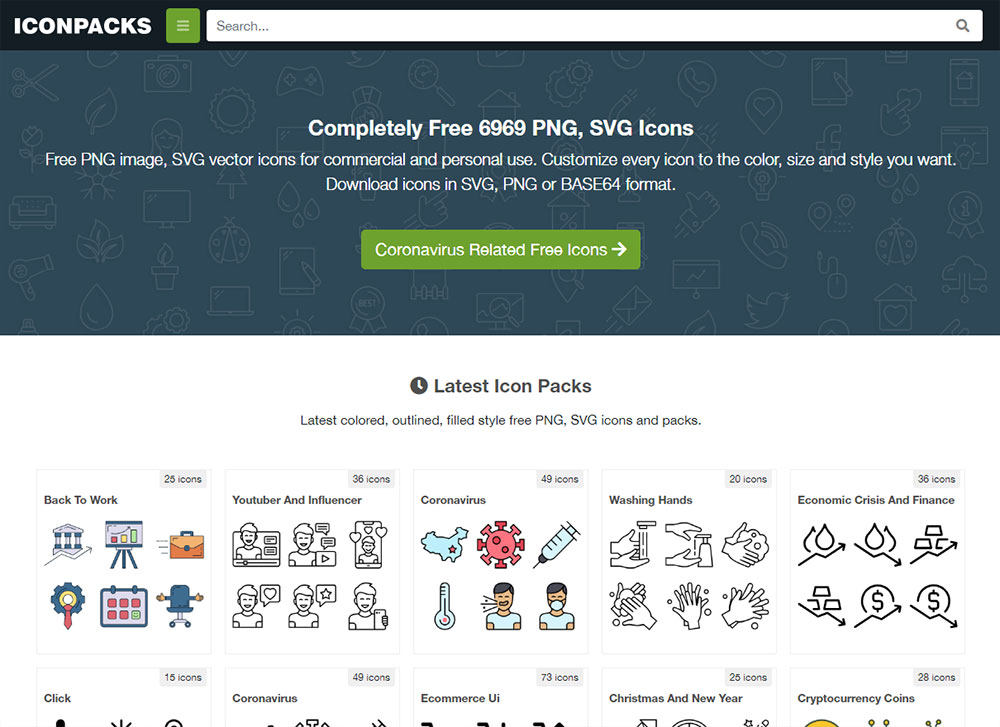The height and width of the screenshot is (727, 1000).
Task: Click the 25 icons badge on Back To Work
Action: 182,479
